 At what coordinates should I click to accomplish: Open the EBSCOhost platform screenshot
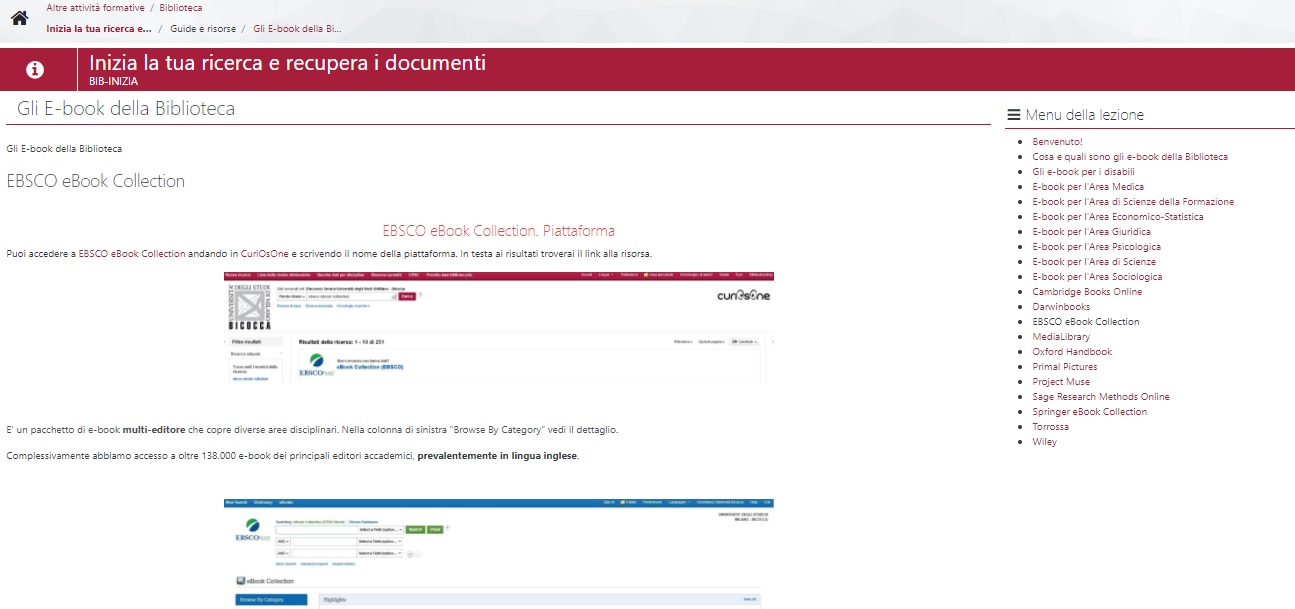498,553
